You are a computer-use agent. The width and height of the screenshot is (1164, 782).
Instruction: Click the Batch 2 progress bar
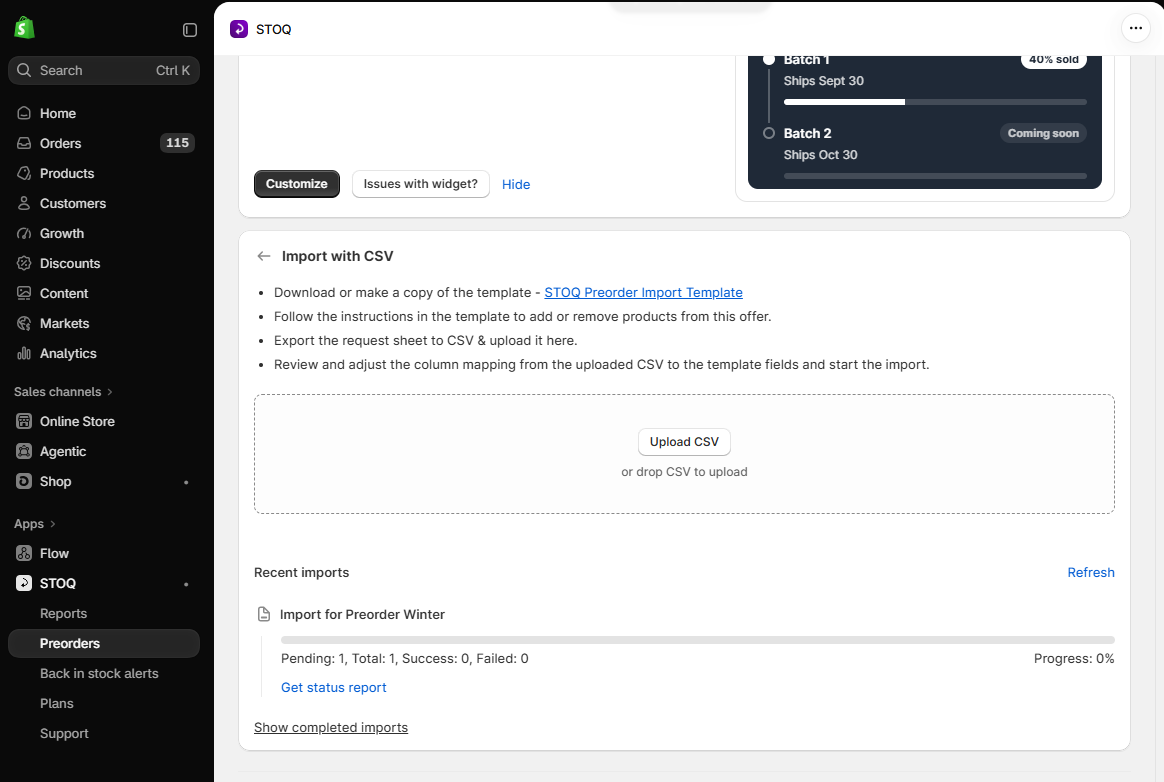point(935,176)
